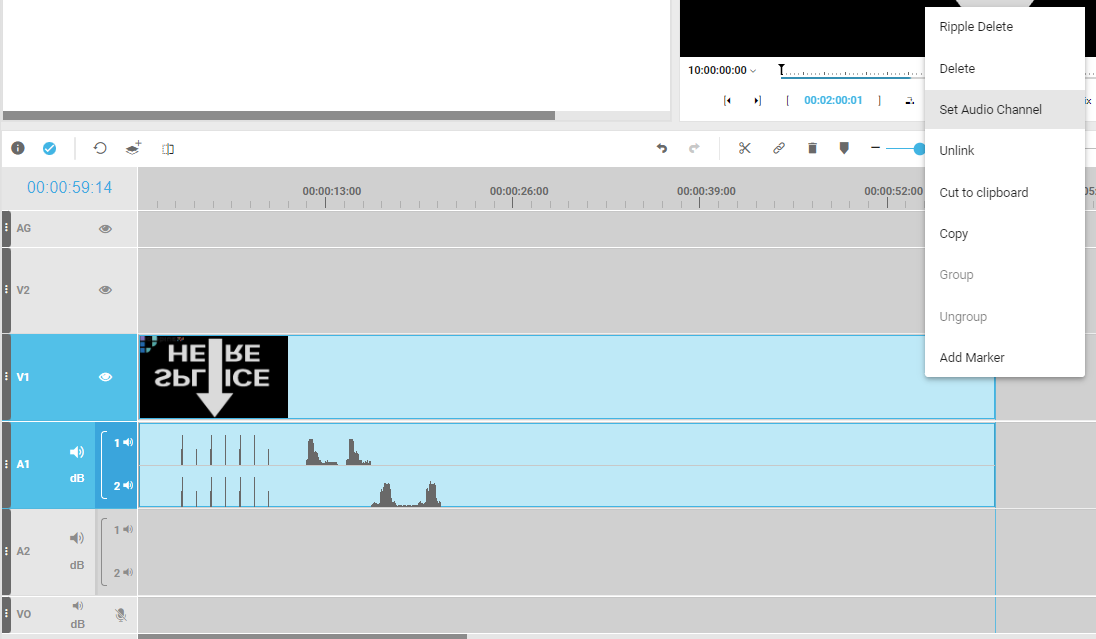Click the scissors cut tool in the timeline toolbar
This screenshot has height=639, width=1096.
[x=744, y=148]
